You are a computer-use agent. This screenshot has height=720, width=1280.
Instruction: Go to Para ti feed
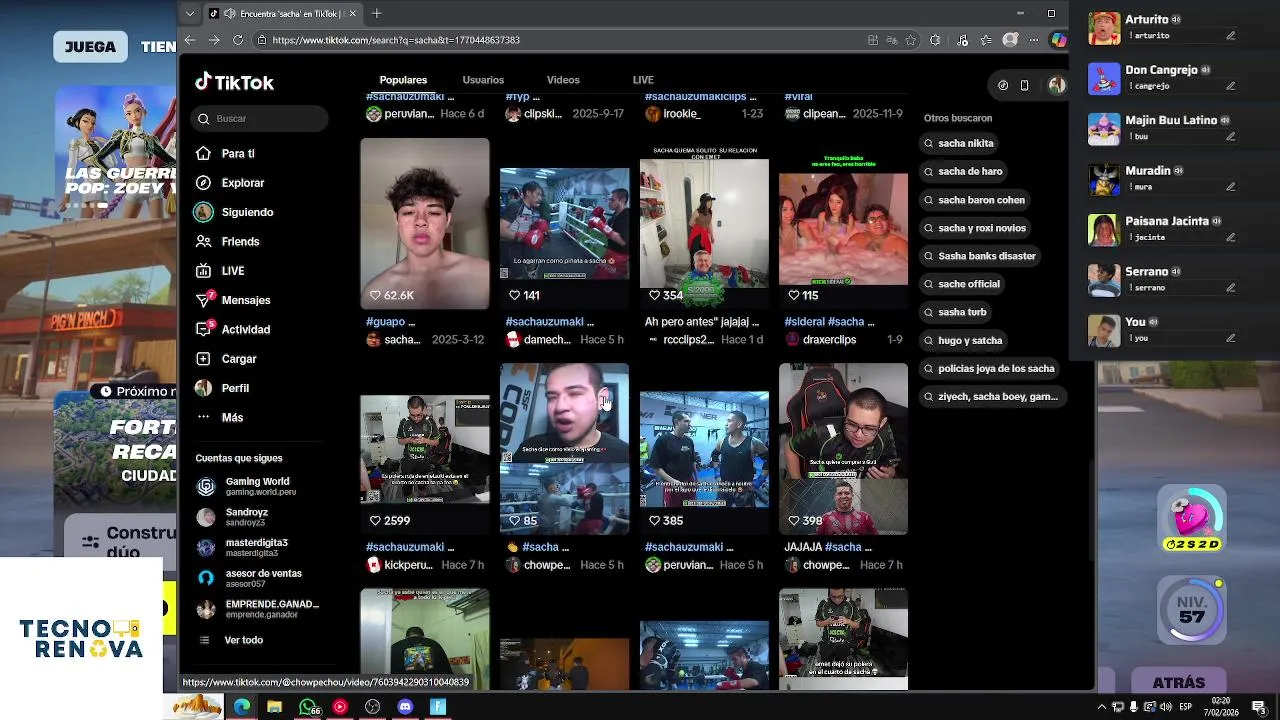pos(225,154)
